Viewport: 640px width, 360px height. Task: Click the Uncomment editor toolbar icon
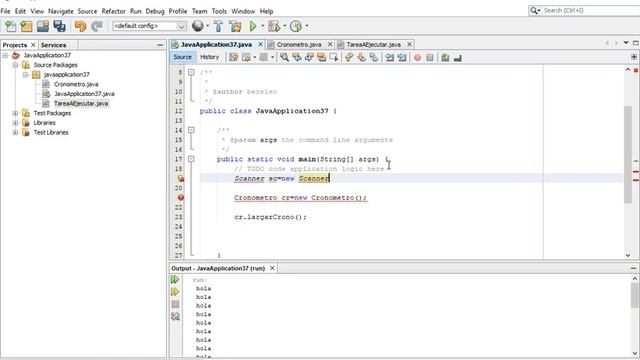pyautogui.click(x=458, y=58)
